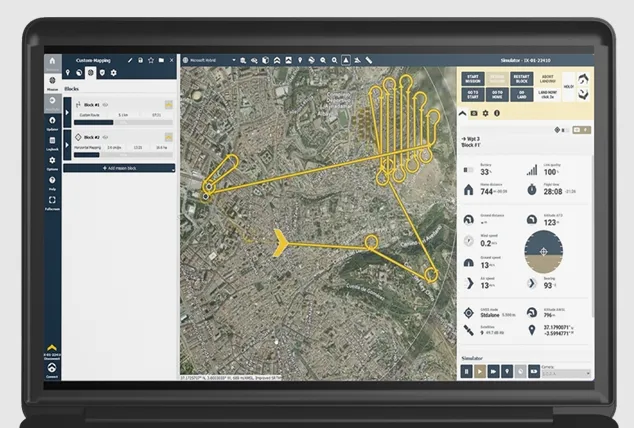
Task: Pause the simulator
Action: [x=466, y=371]
